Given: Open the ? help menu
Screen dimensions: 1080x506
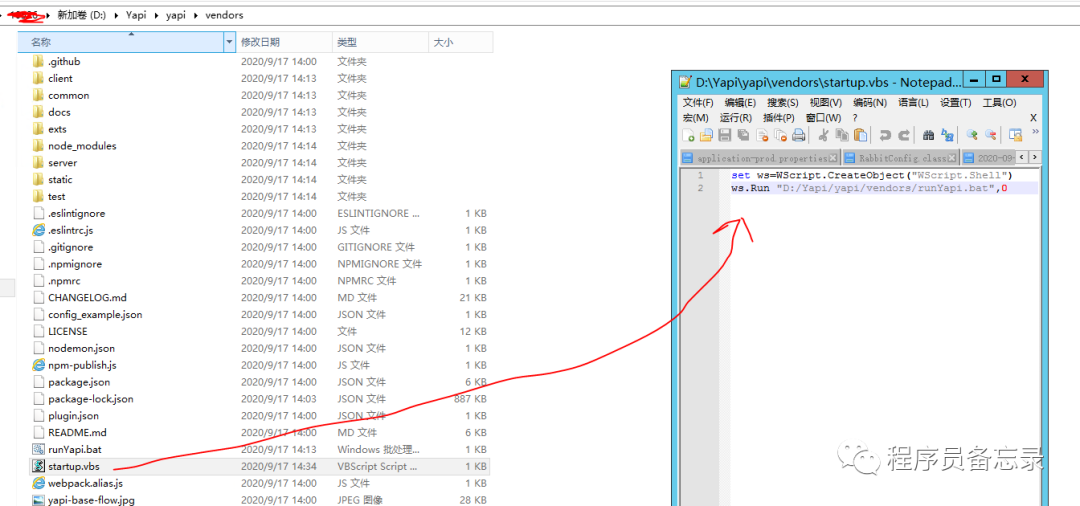Looking at the screenshot, I should [855, 118].
